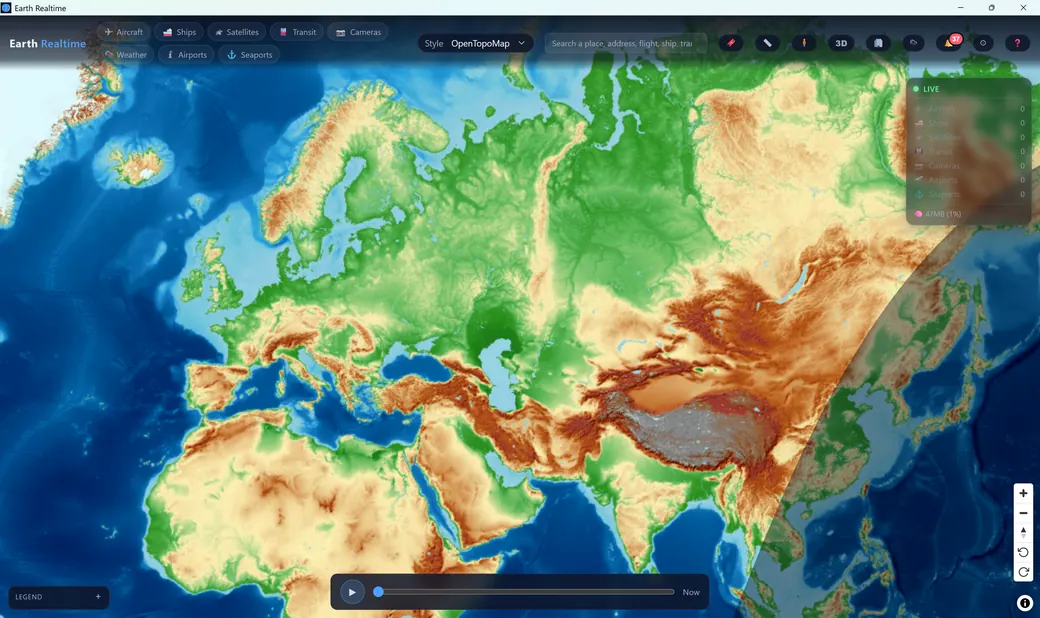Toggle the Cameras layer chip
Screen dimensions: 1040x618
[x=358, y=32]
